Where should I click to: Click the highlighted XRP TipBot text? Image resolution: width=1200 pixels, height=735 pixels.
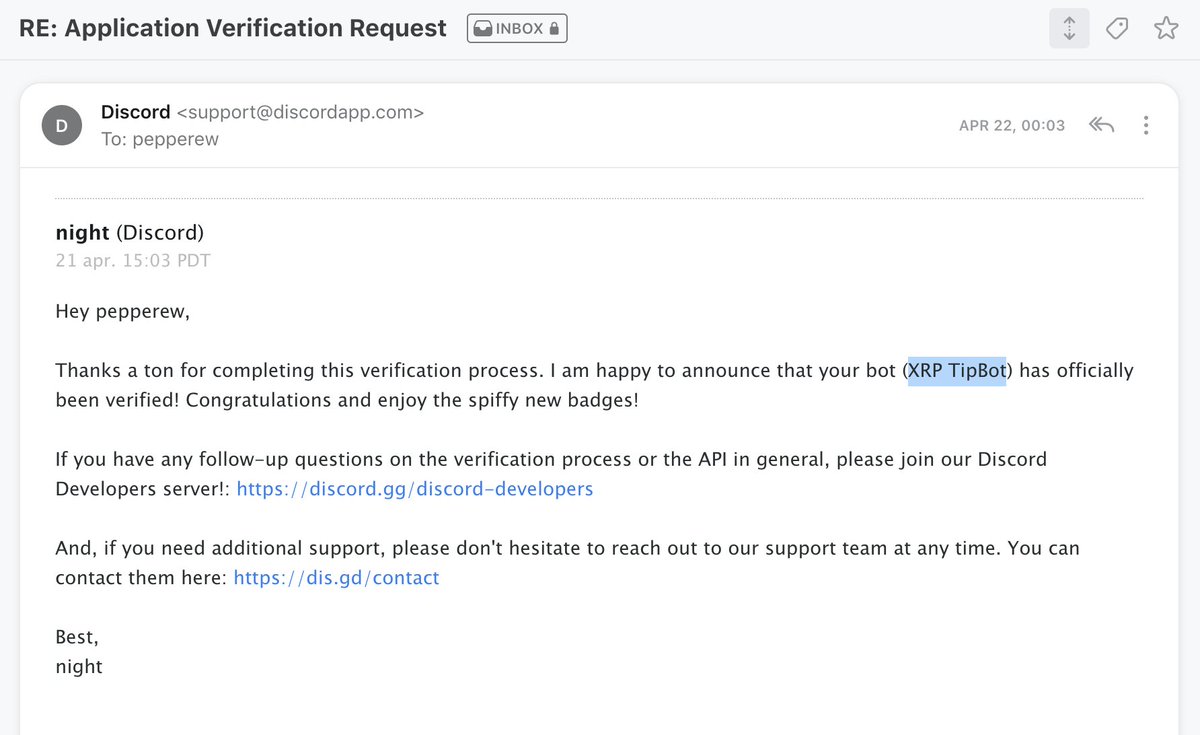click(957, 371)
